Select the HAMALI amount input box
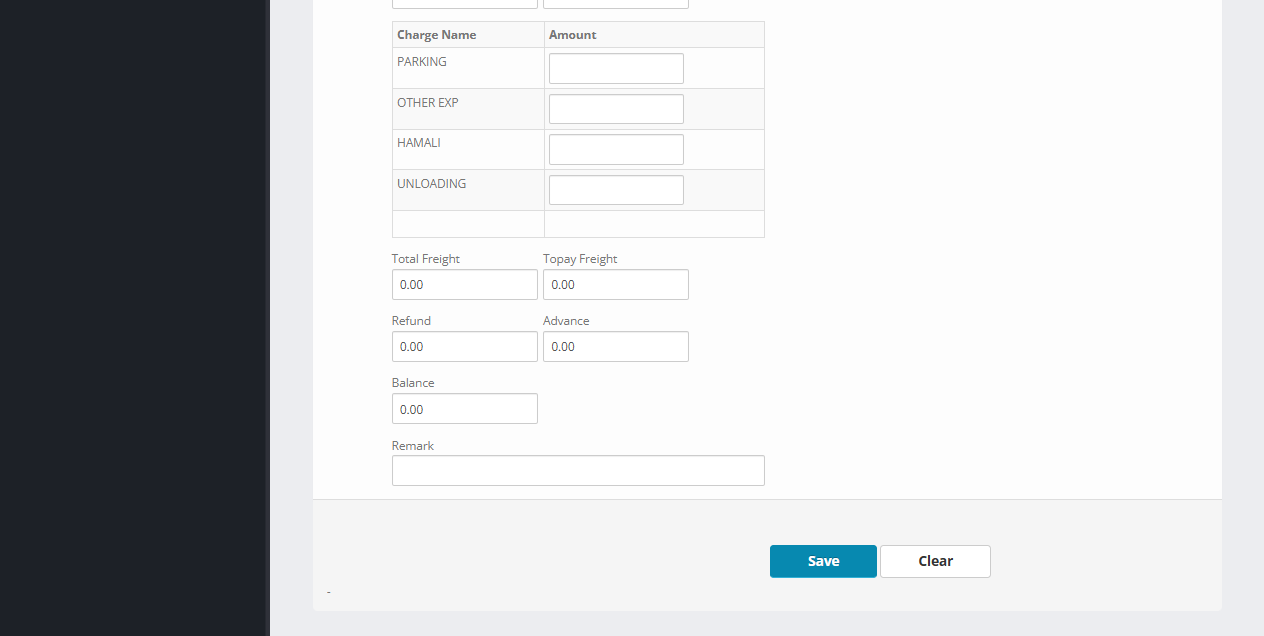Image resolution: width=1264 pixels, height=636 pixels. click(616, 150)
